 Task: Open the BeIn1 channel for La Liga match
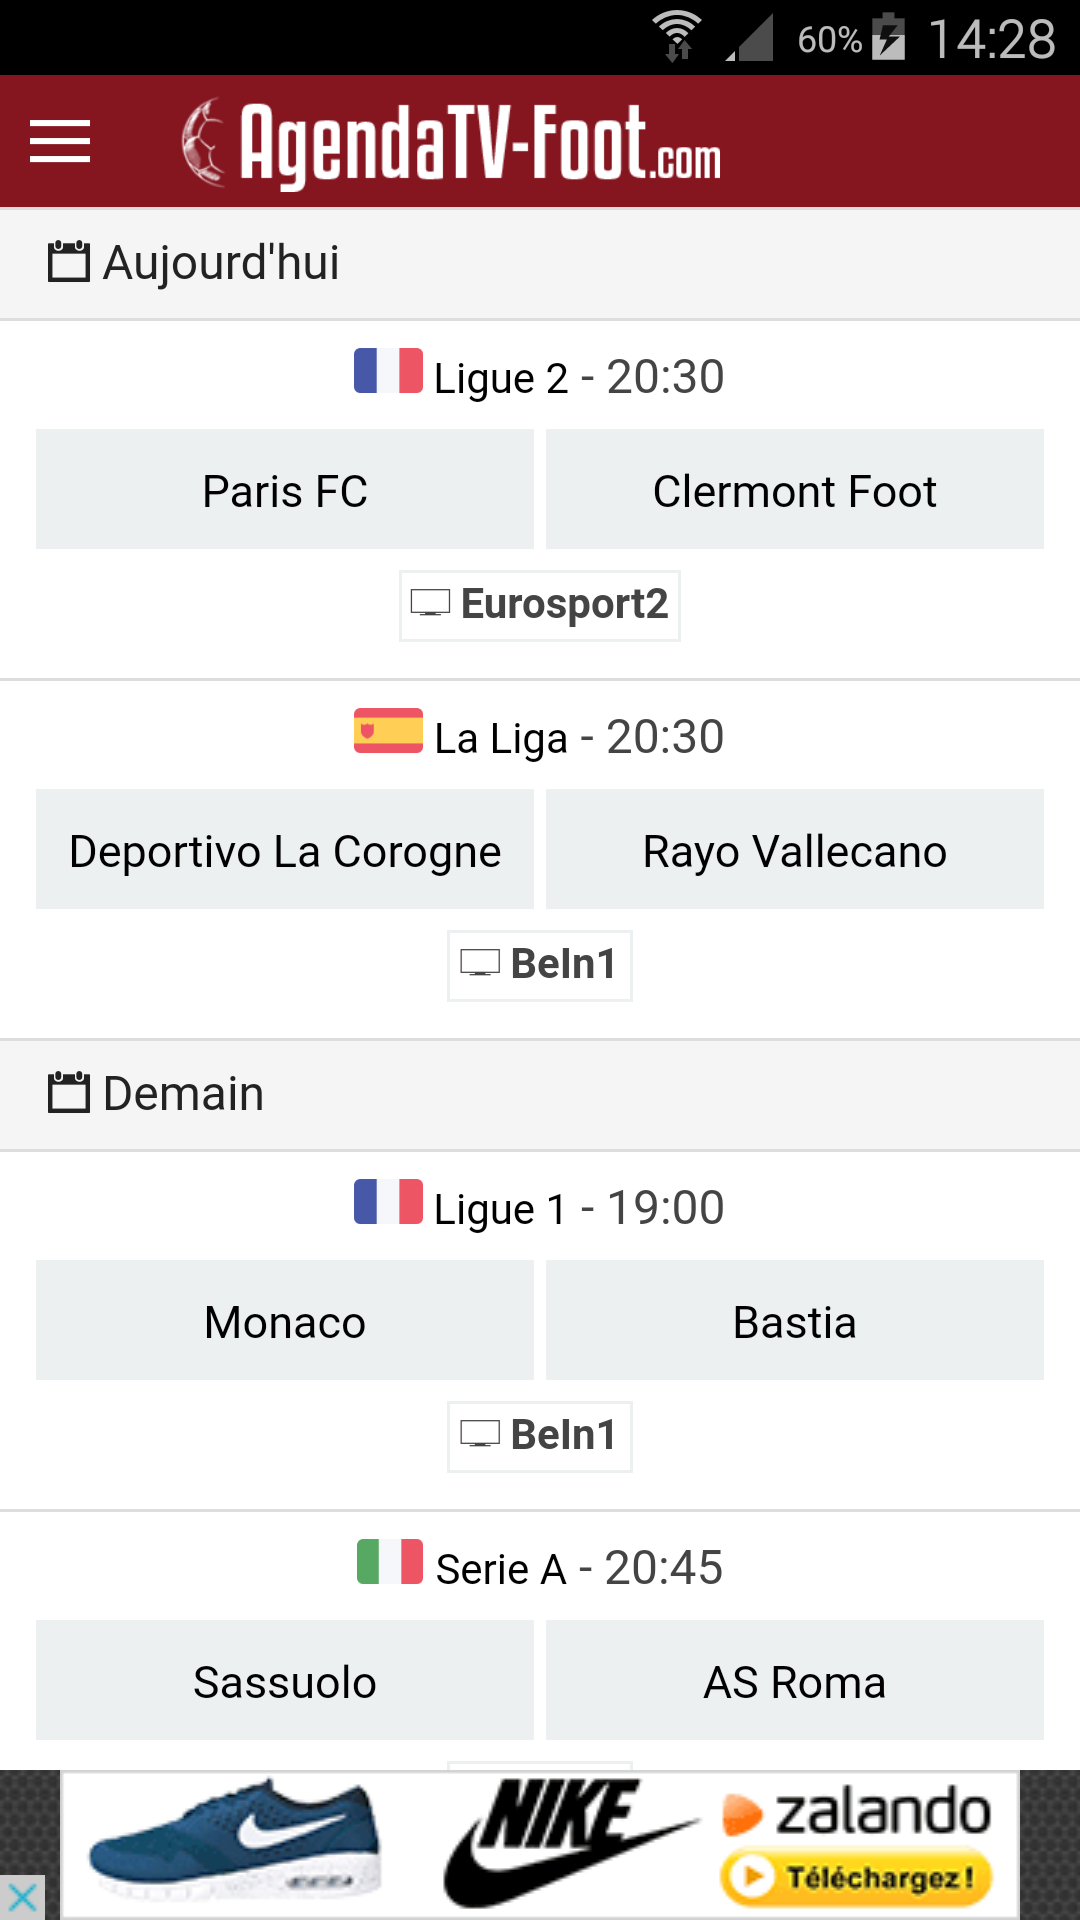pyautogui.click(x=540, y=966)
